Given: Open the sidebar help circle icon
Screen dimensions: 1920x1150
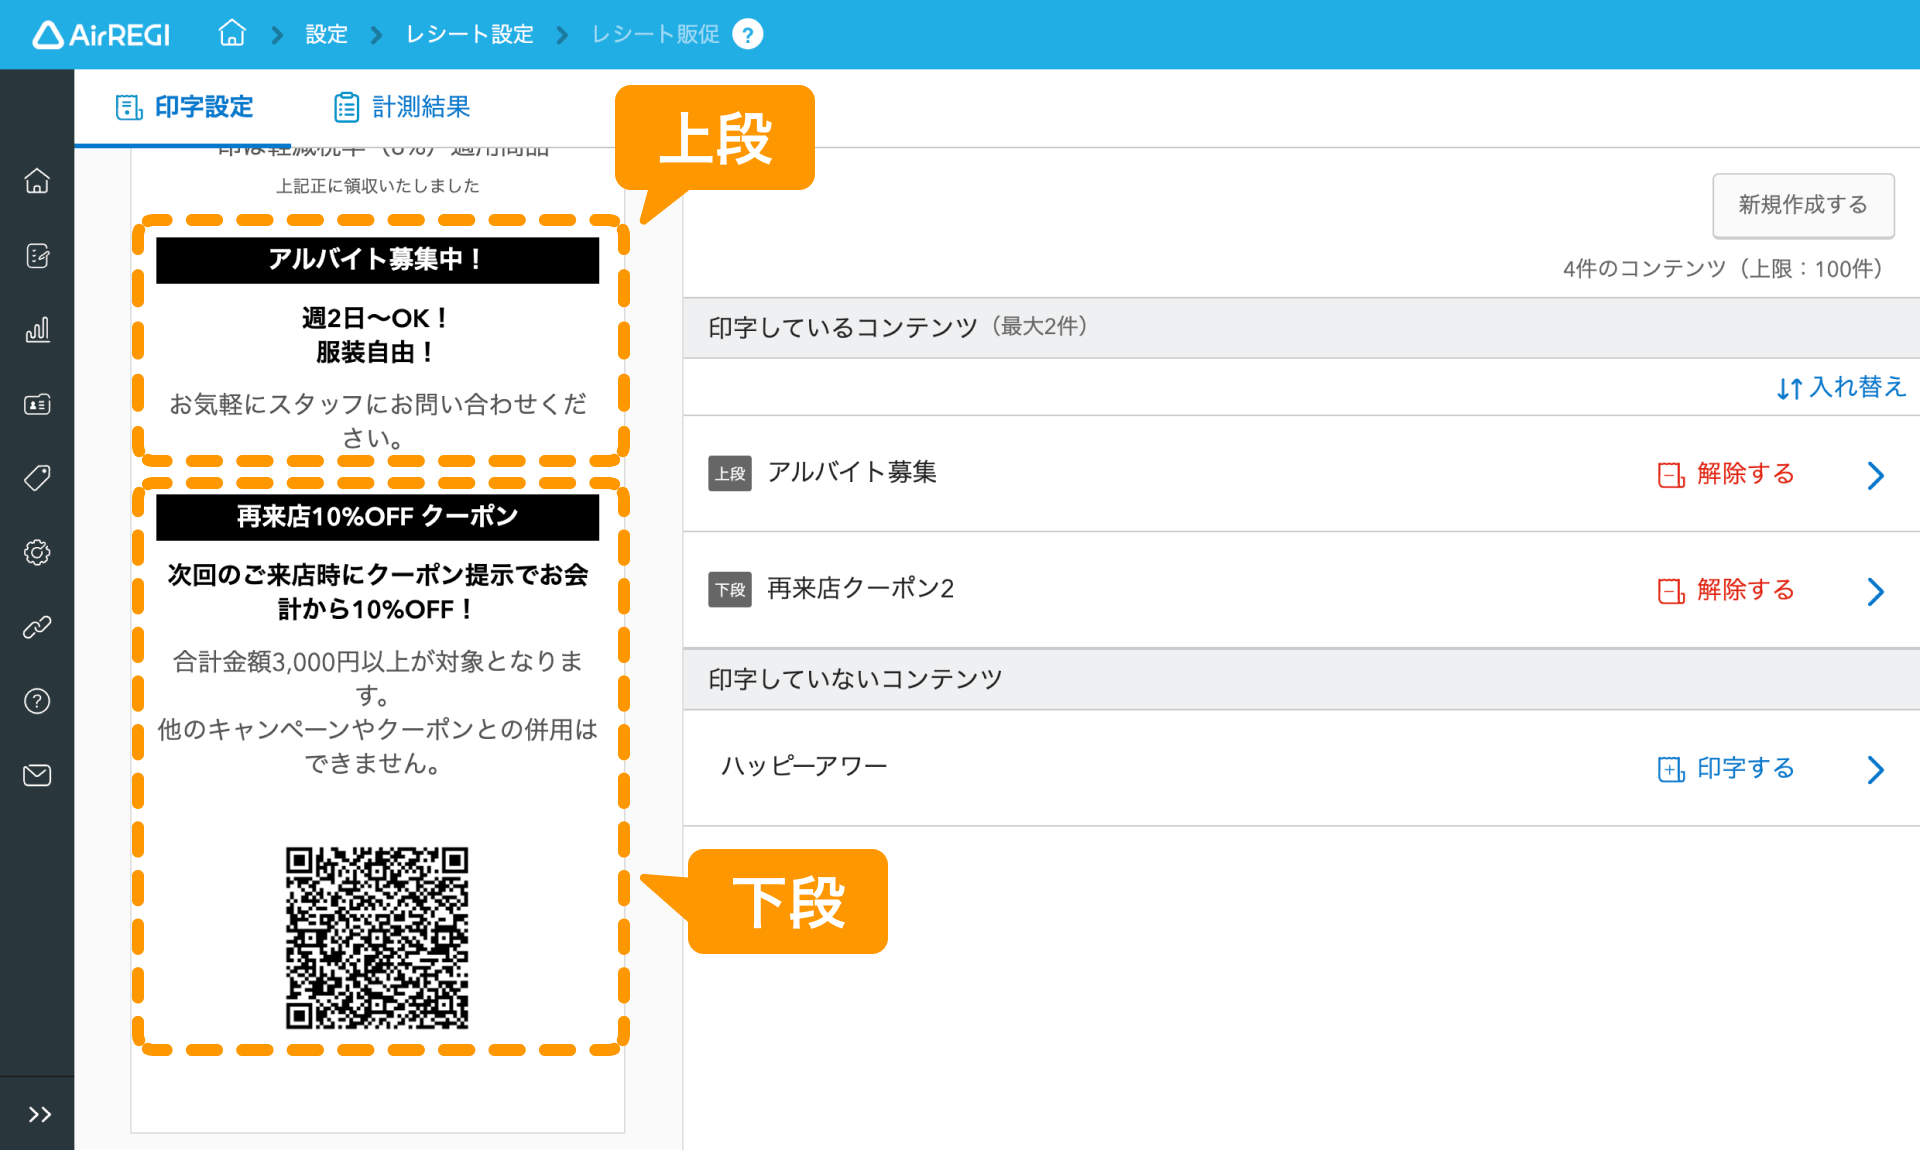Looking at the screenshot, I should (37, 701).
